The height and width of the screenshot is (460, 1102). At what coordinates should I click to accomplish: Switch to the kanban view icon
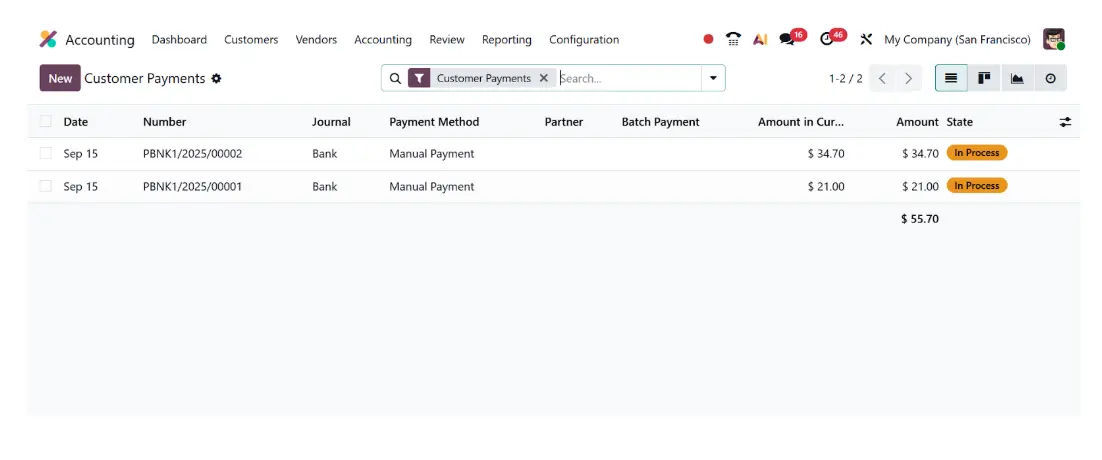coord(984,78)
